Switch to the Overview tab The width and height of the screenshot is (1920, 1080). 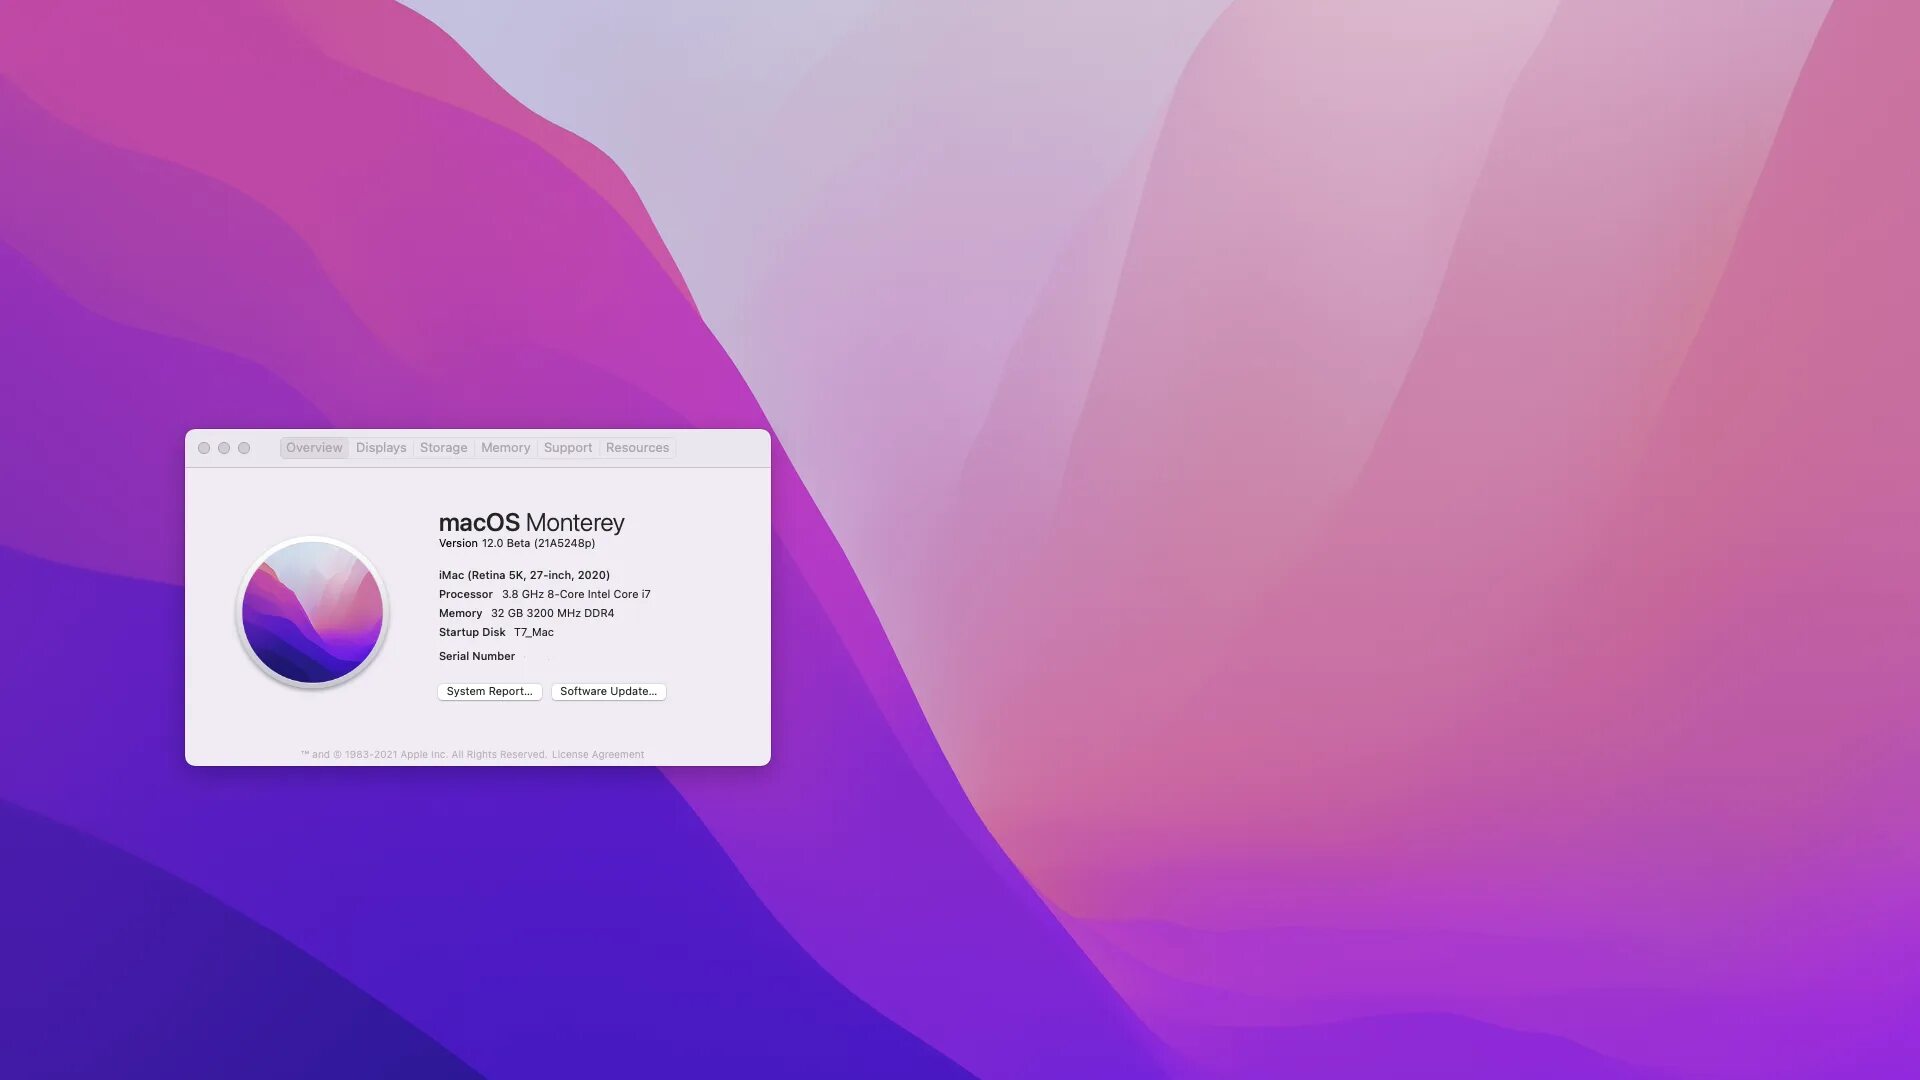click(x=314, y=448)
